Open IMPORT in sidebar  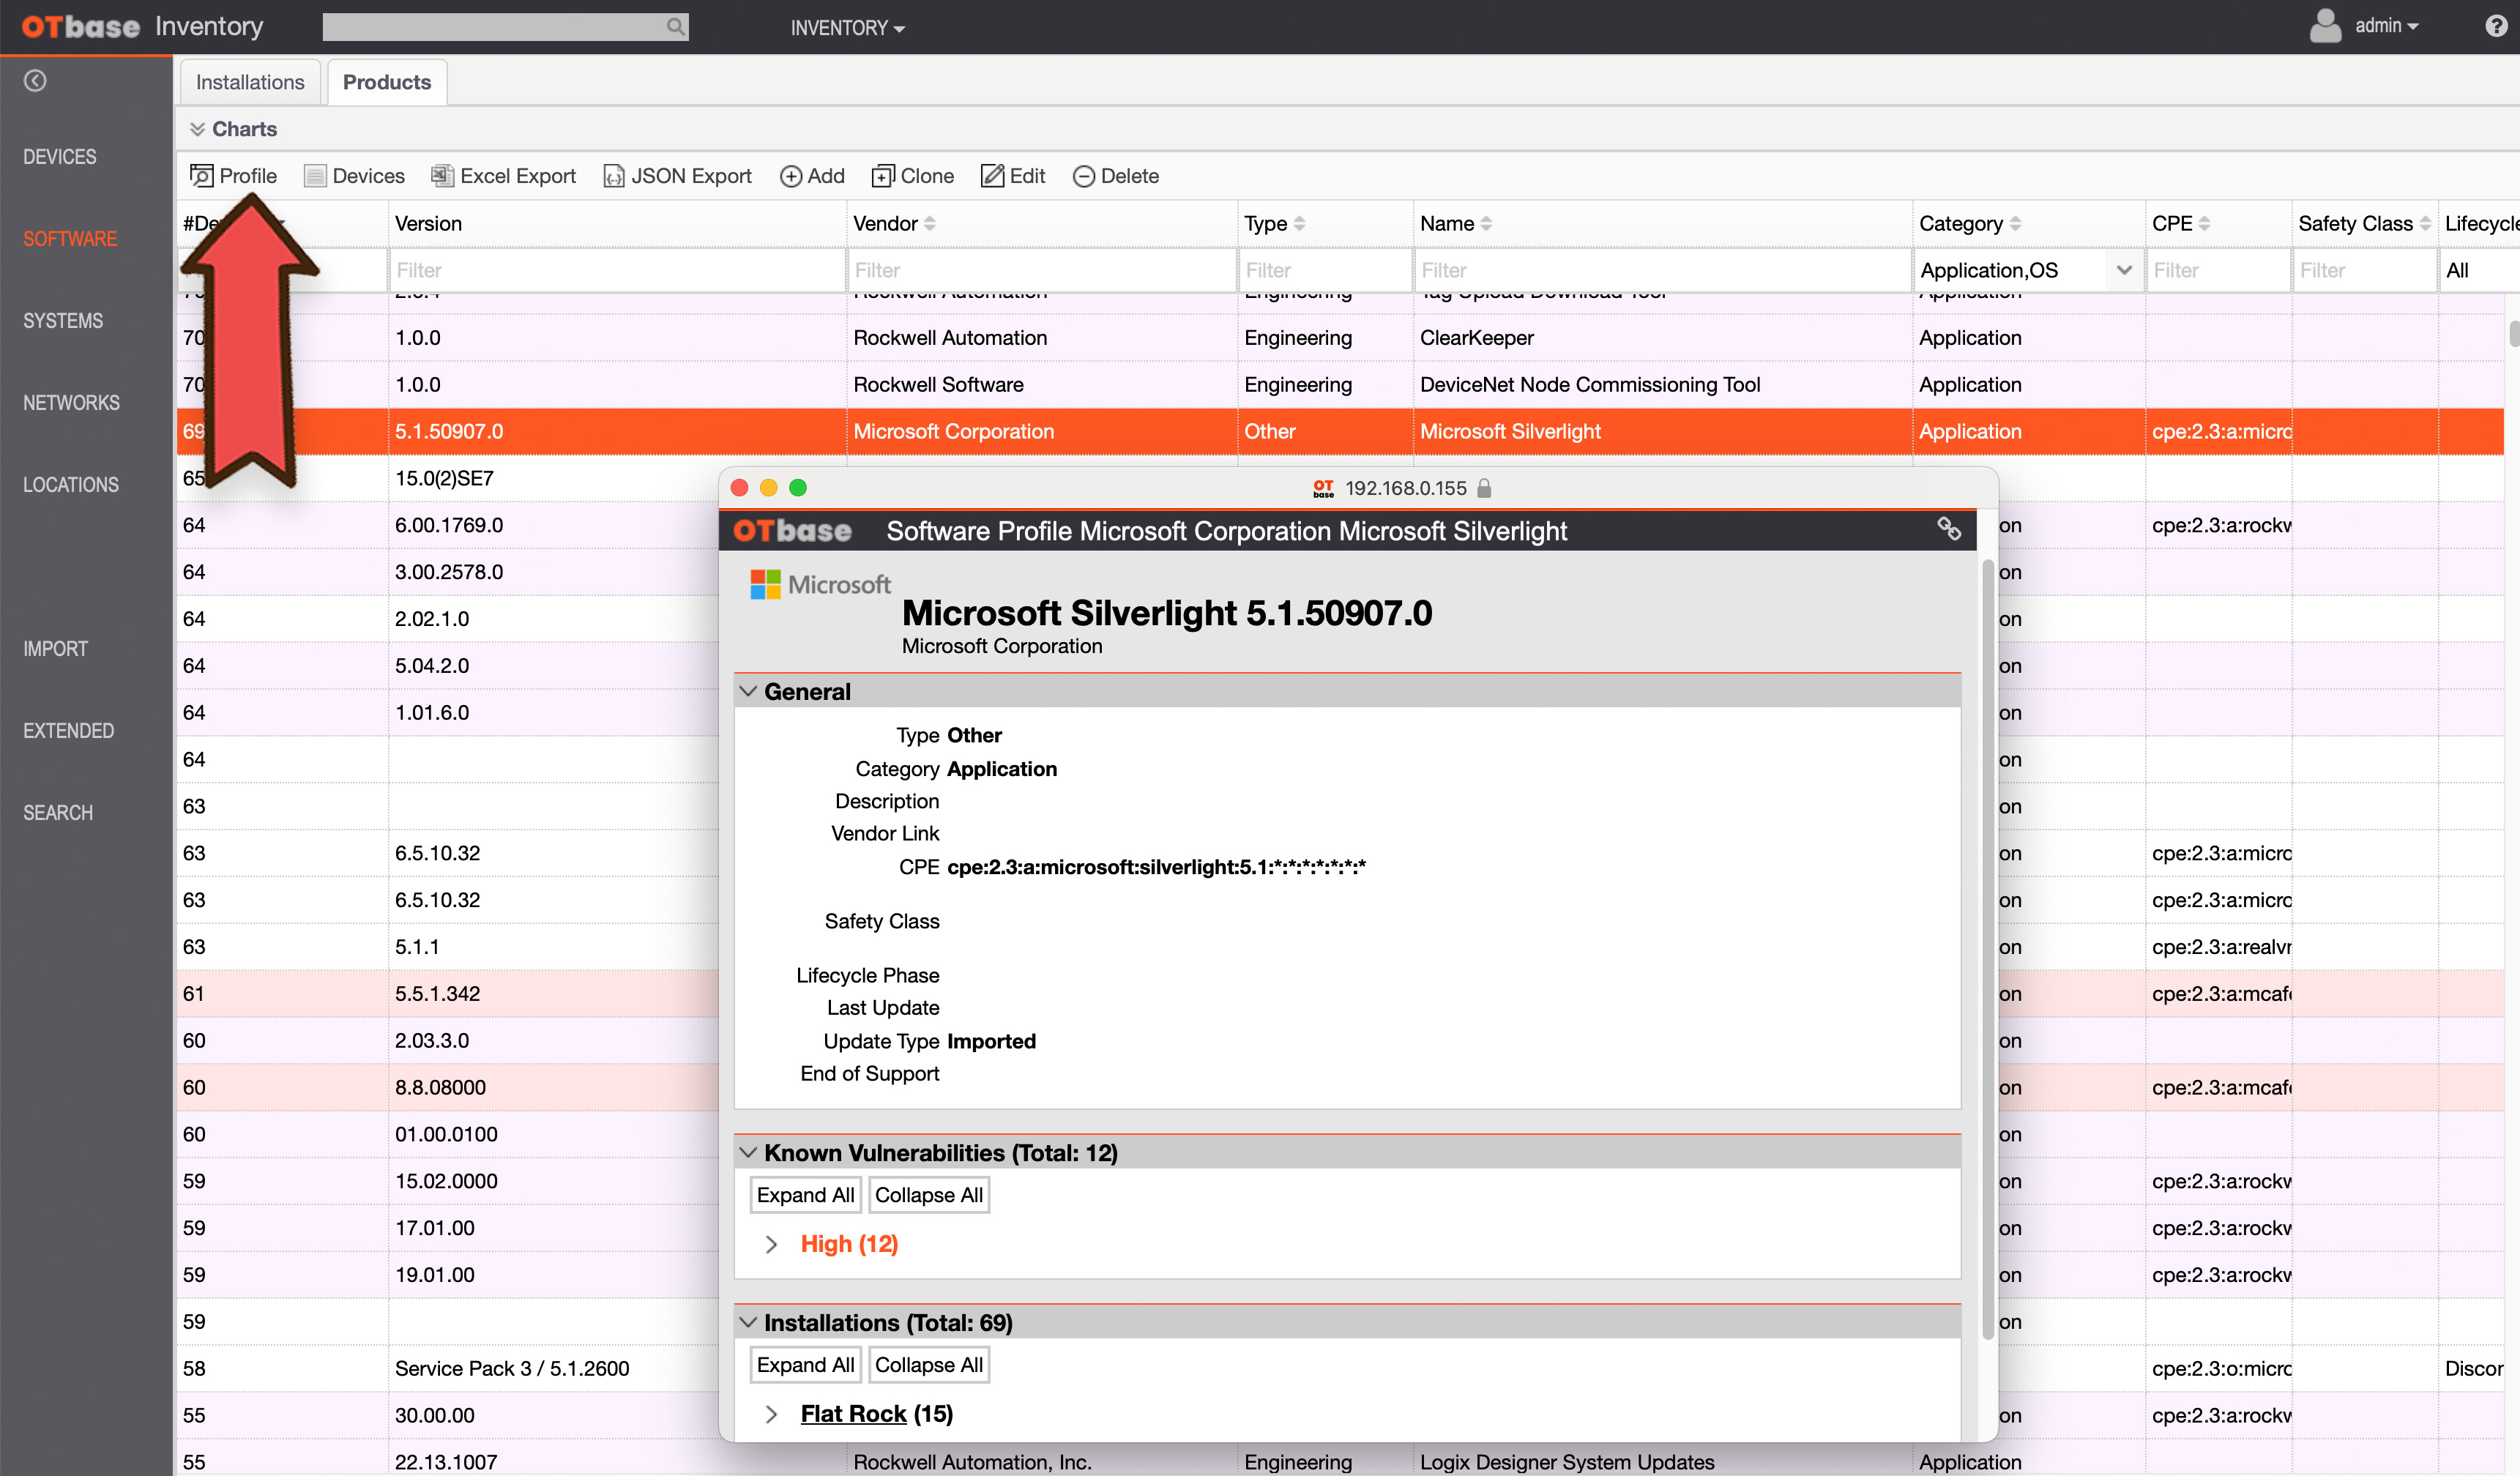coord(55,649)
